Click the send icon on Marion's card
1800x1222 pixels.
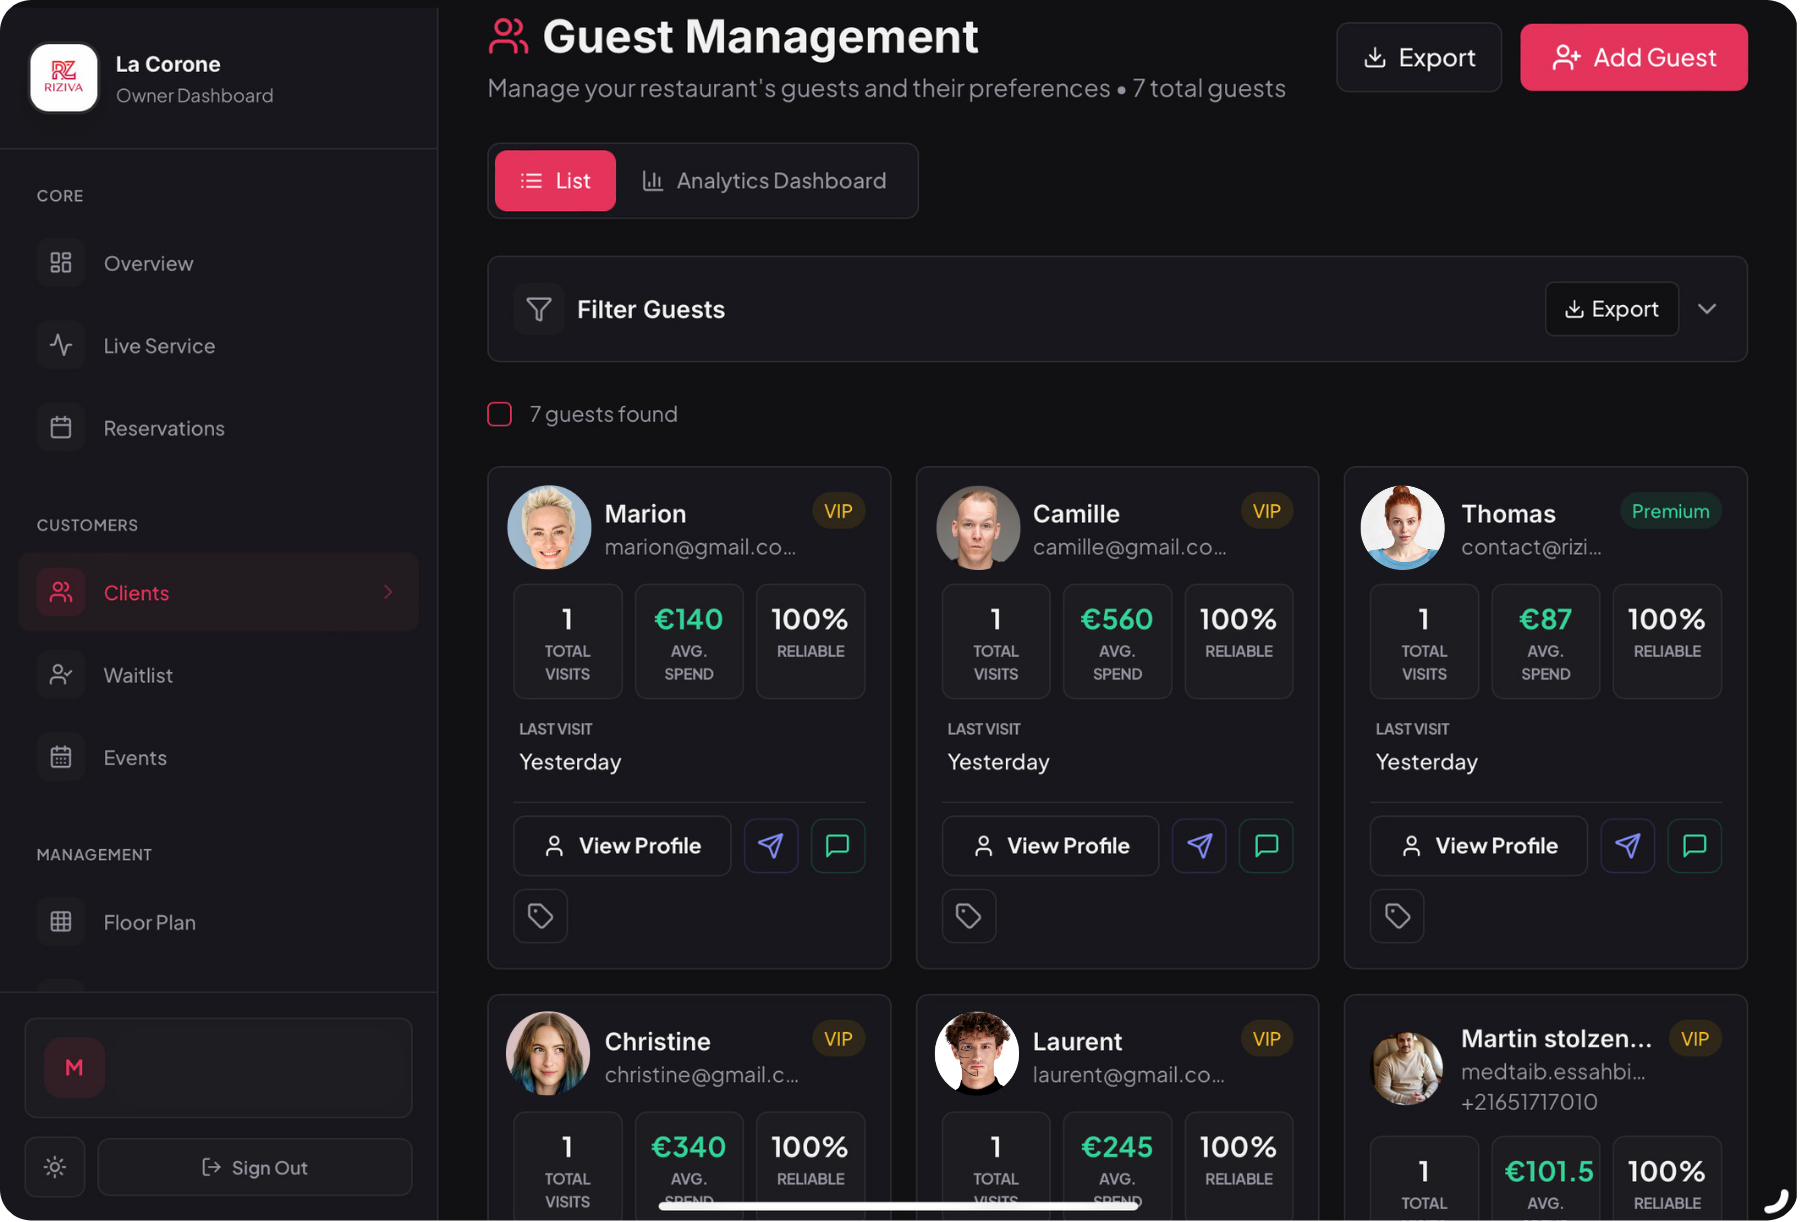[x=770, y=846]
